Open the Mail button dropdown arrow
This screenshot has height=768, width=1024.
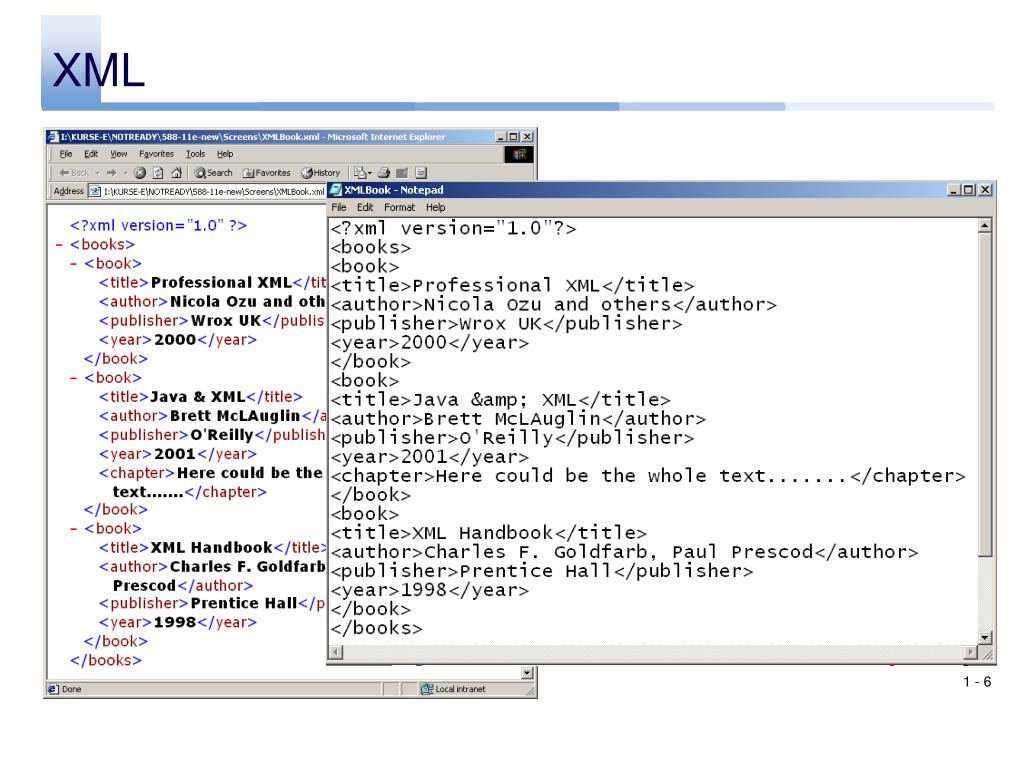[370, 173]
